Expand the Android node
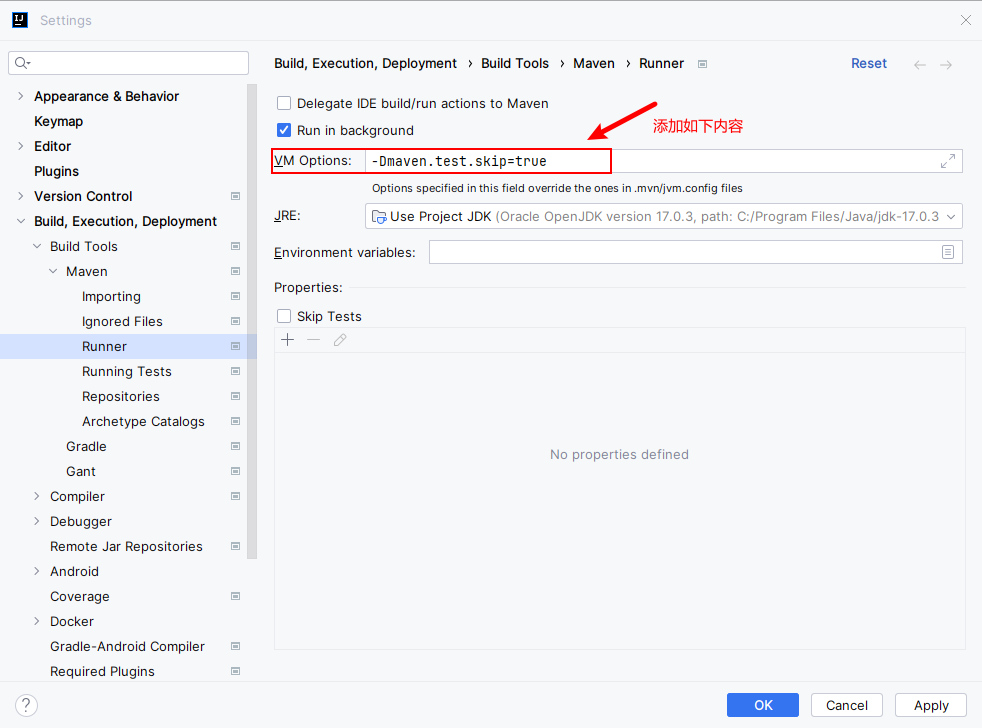982x728 pixels. (36, 571)
